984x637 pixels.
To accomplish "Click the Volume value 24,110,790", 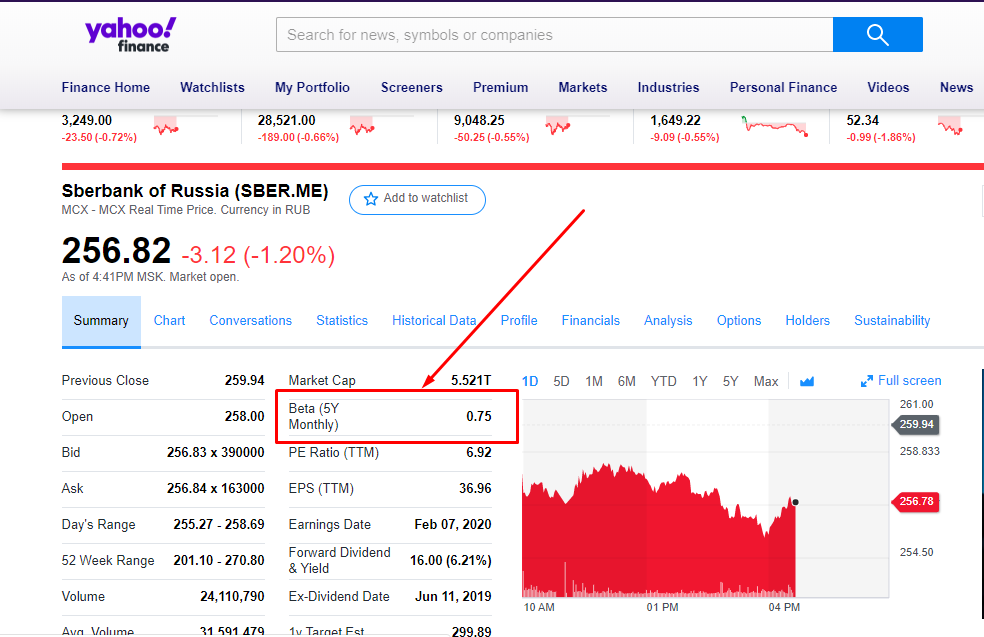I will tap(232, 596).
